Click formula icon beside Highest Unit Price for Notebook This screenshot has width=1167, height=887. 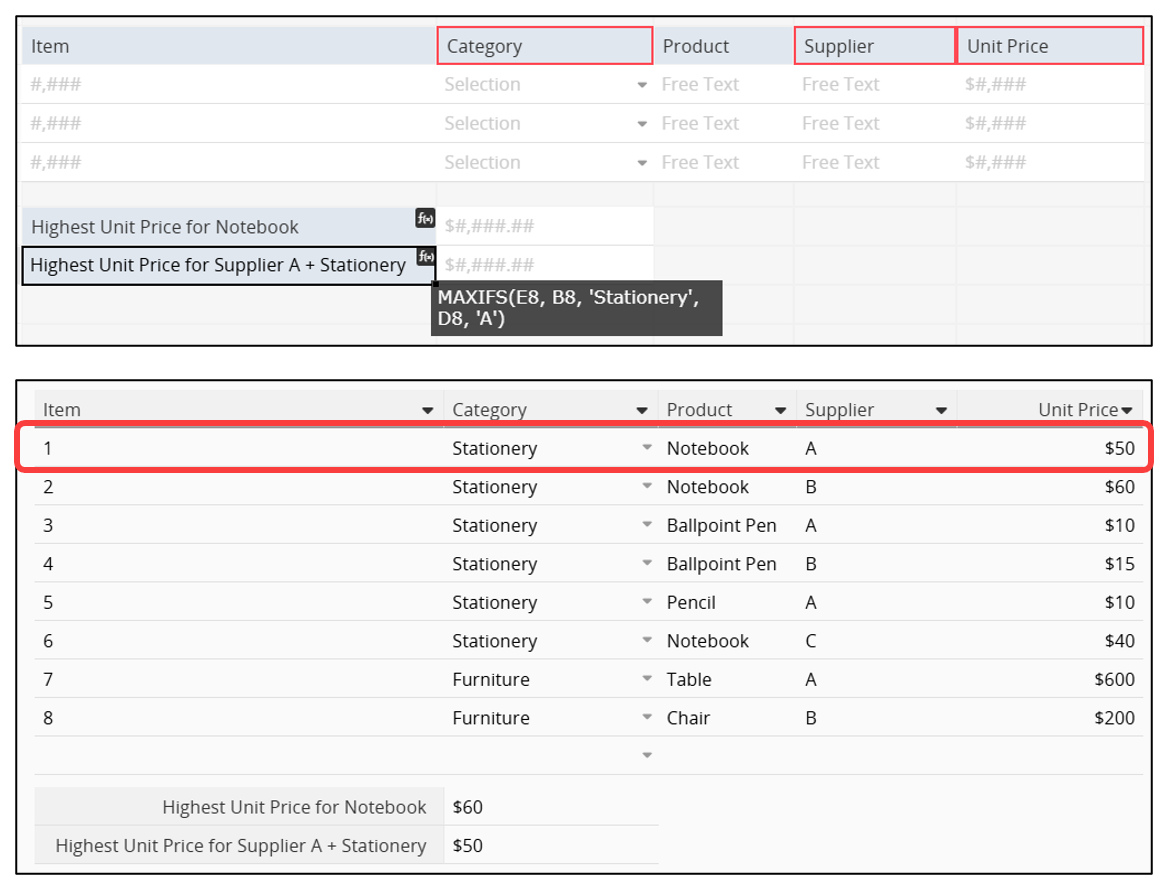(x=425, y=218)
